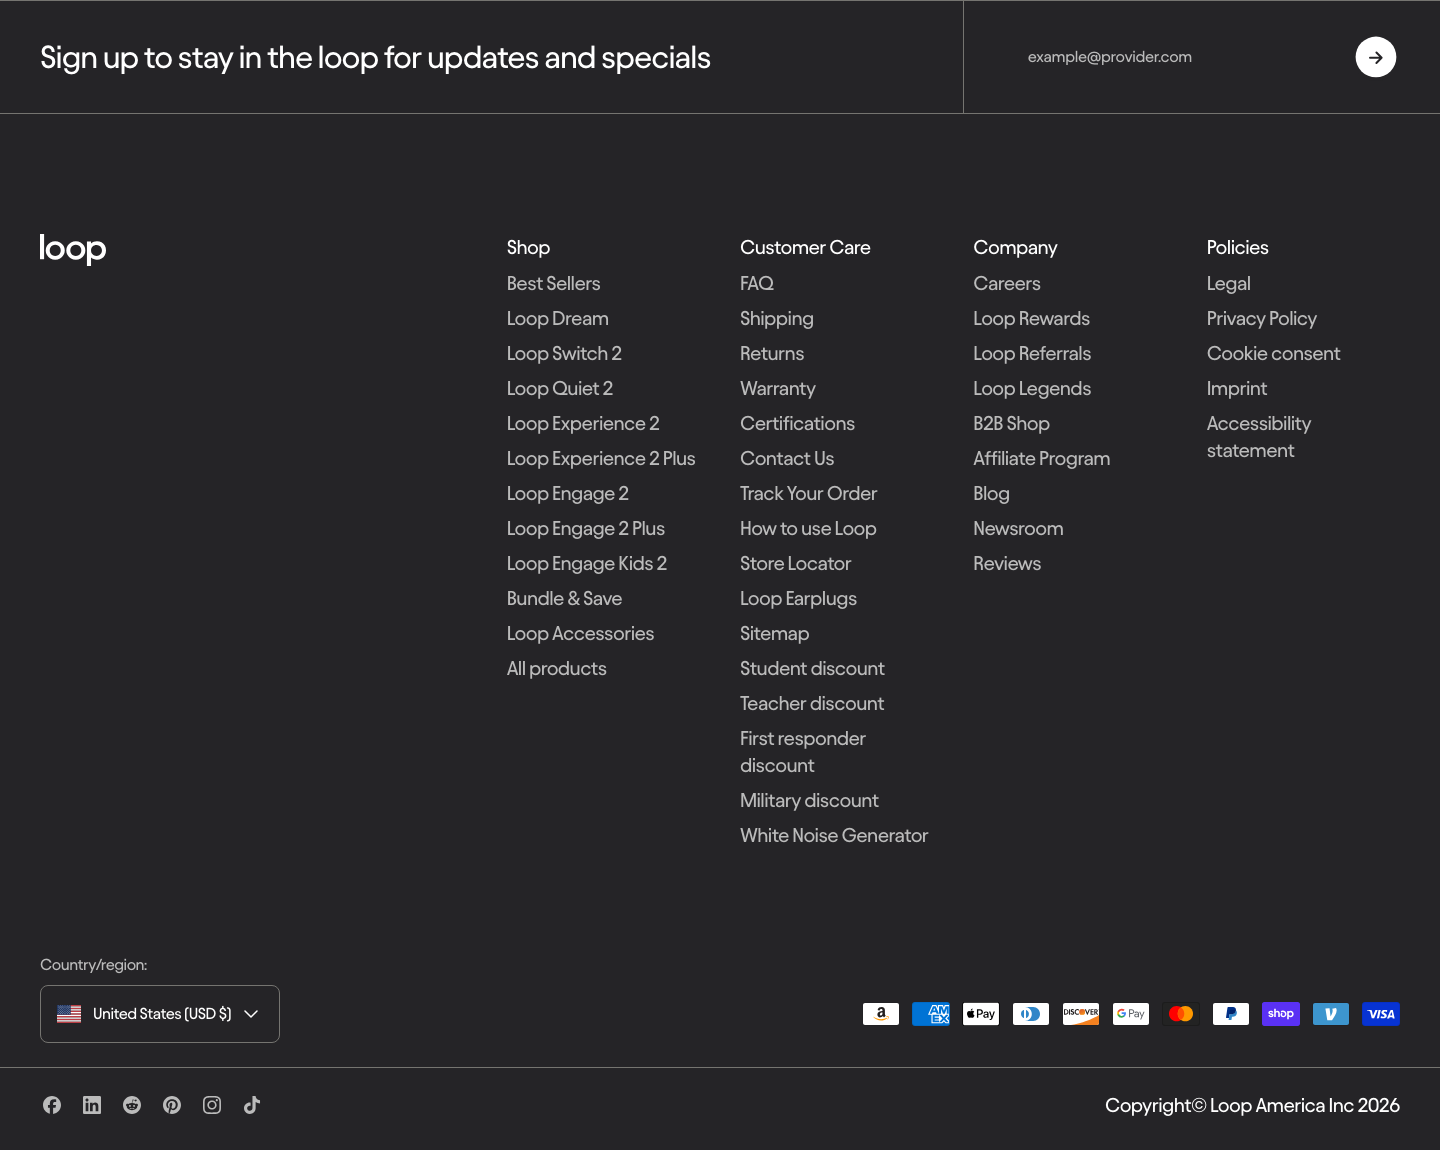Open Loop Engage 2 Plus link
This screenshot has height=1150, width=1440.
coord(586,528)
